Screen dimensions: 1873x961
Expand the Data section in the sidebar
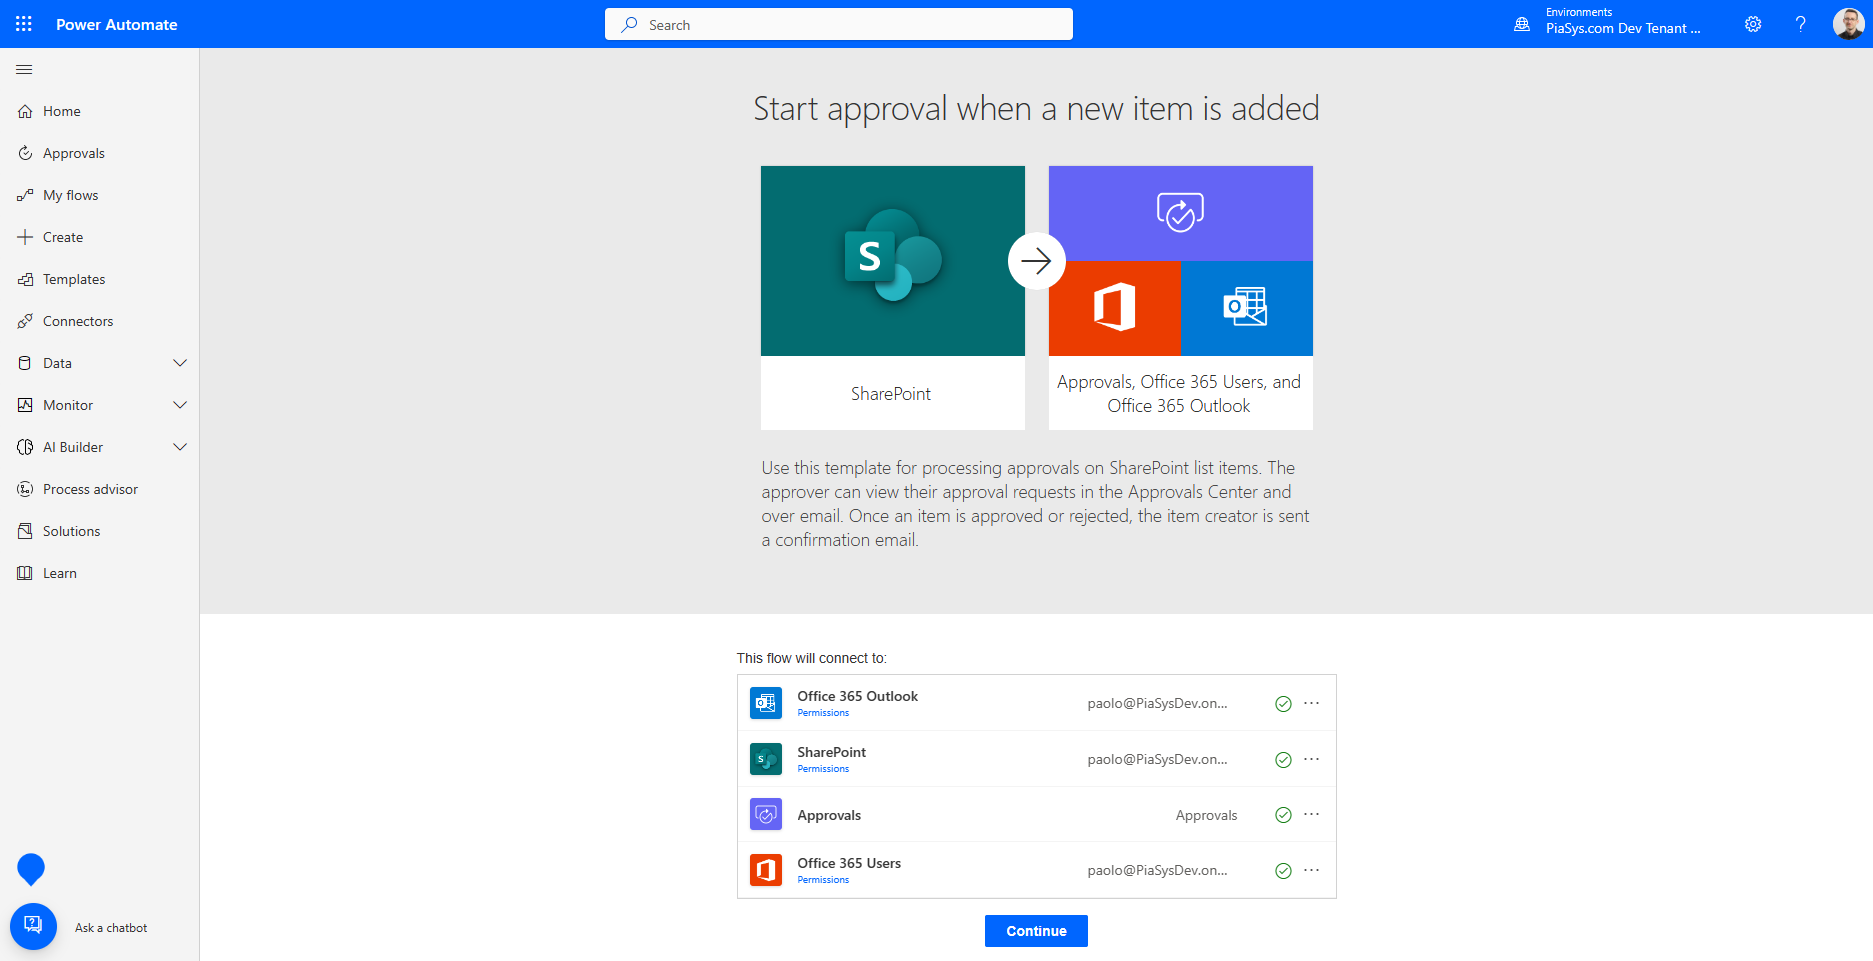point(180,362)
